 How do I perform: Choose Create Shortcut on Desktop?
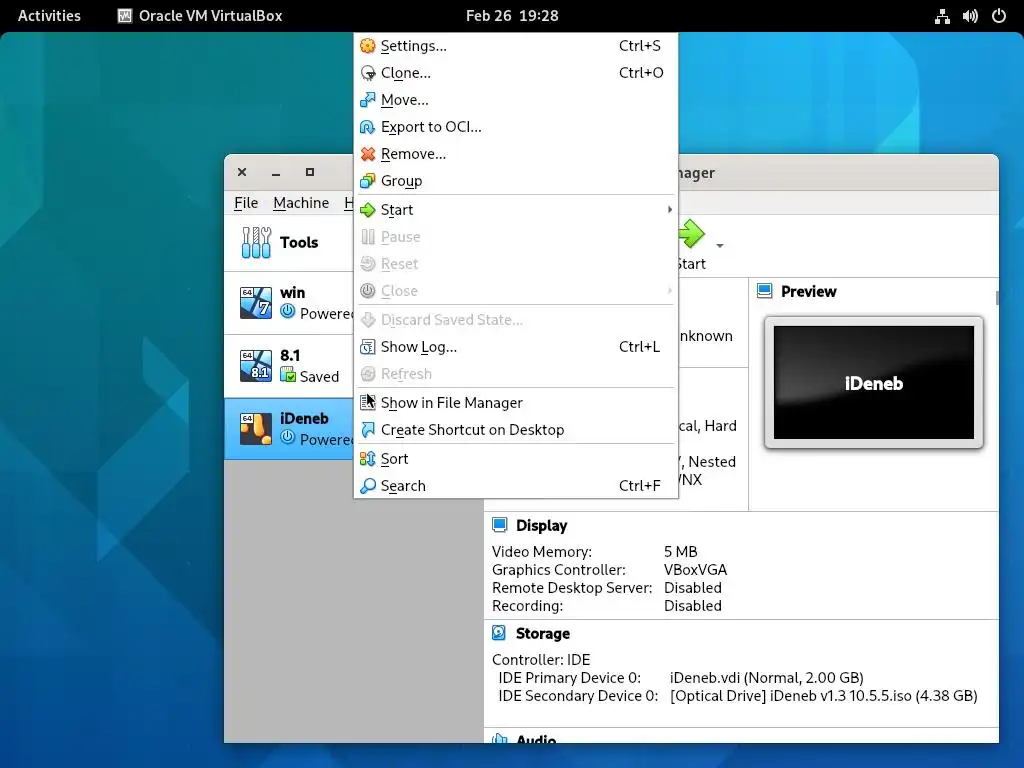click(x=516, y=430)
